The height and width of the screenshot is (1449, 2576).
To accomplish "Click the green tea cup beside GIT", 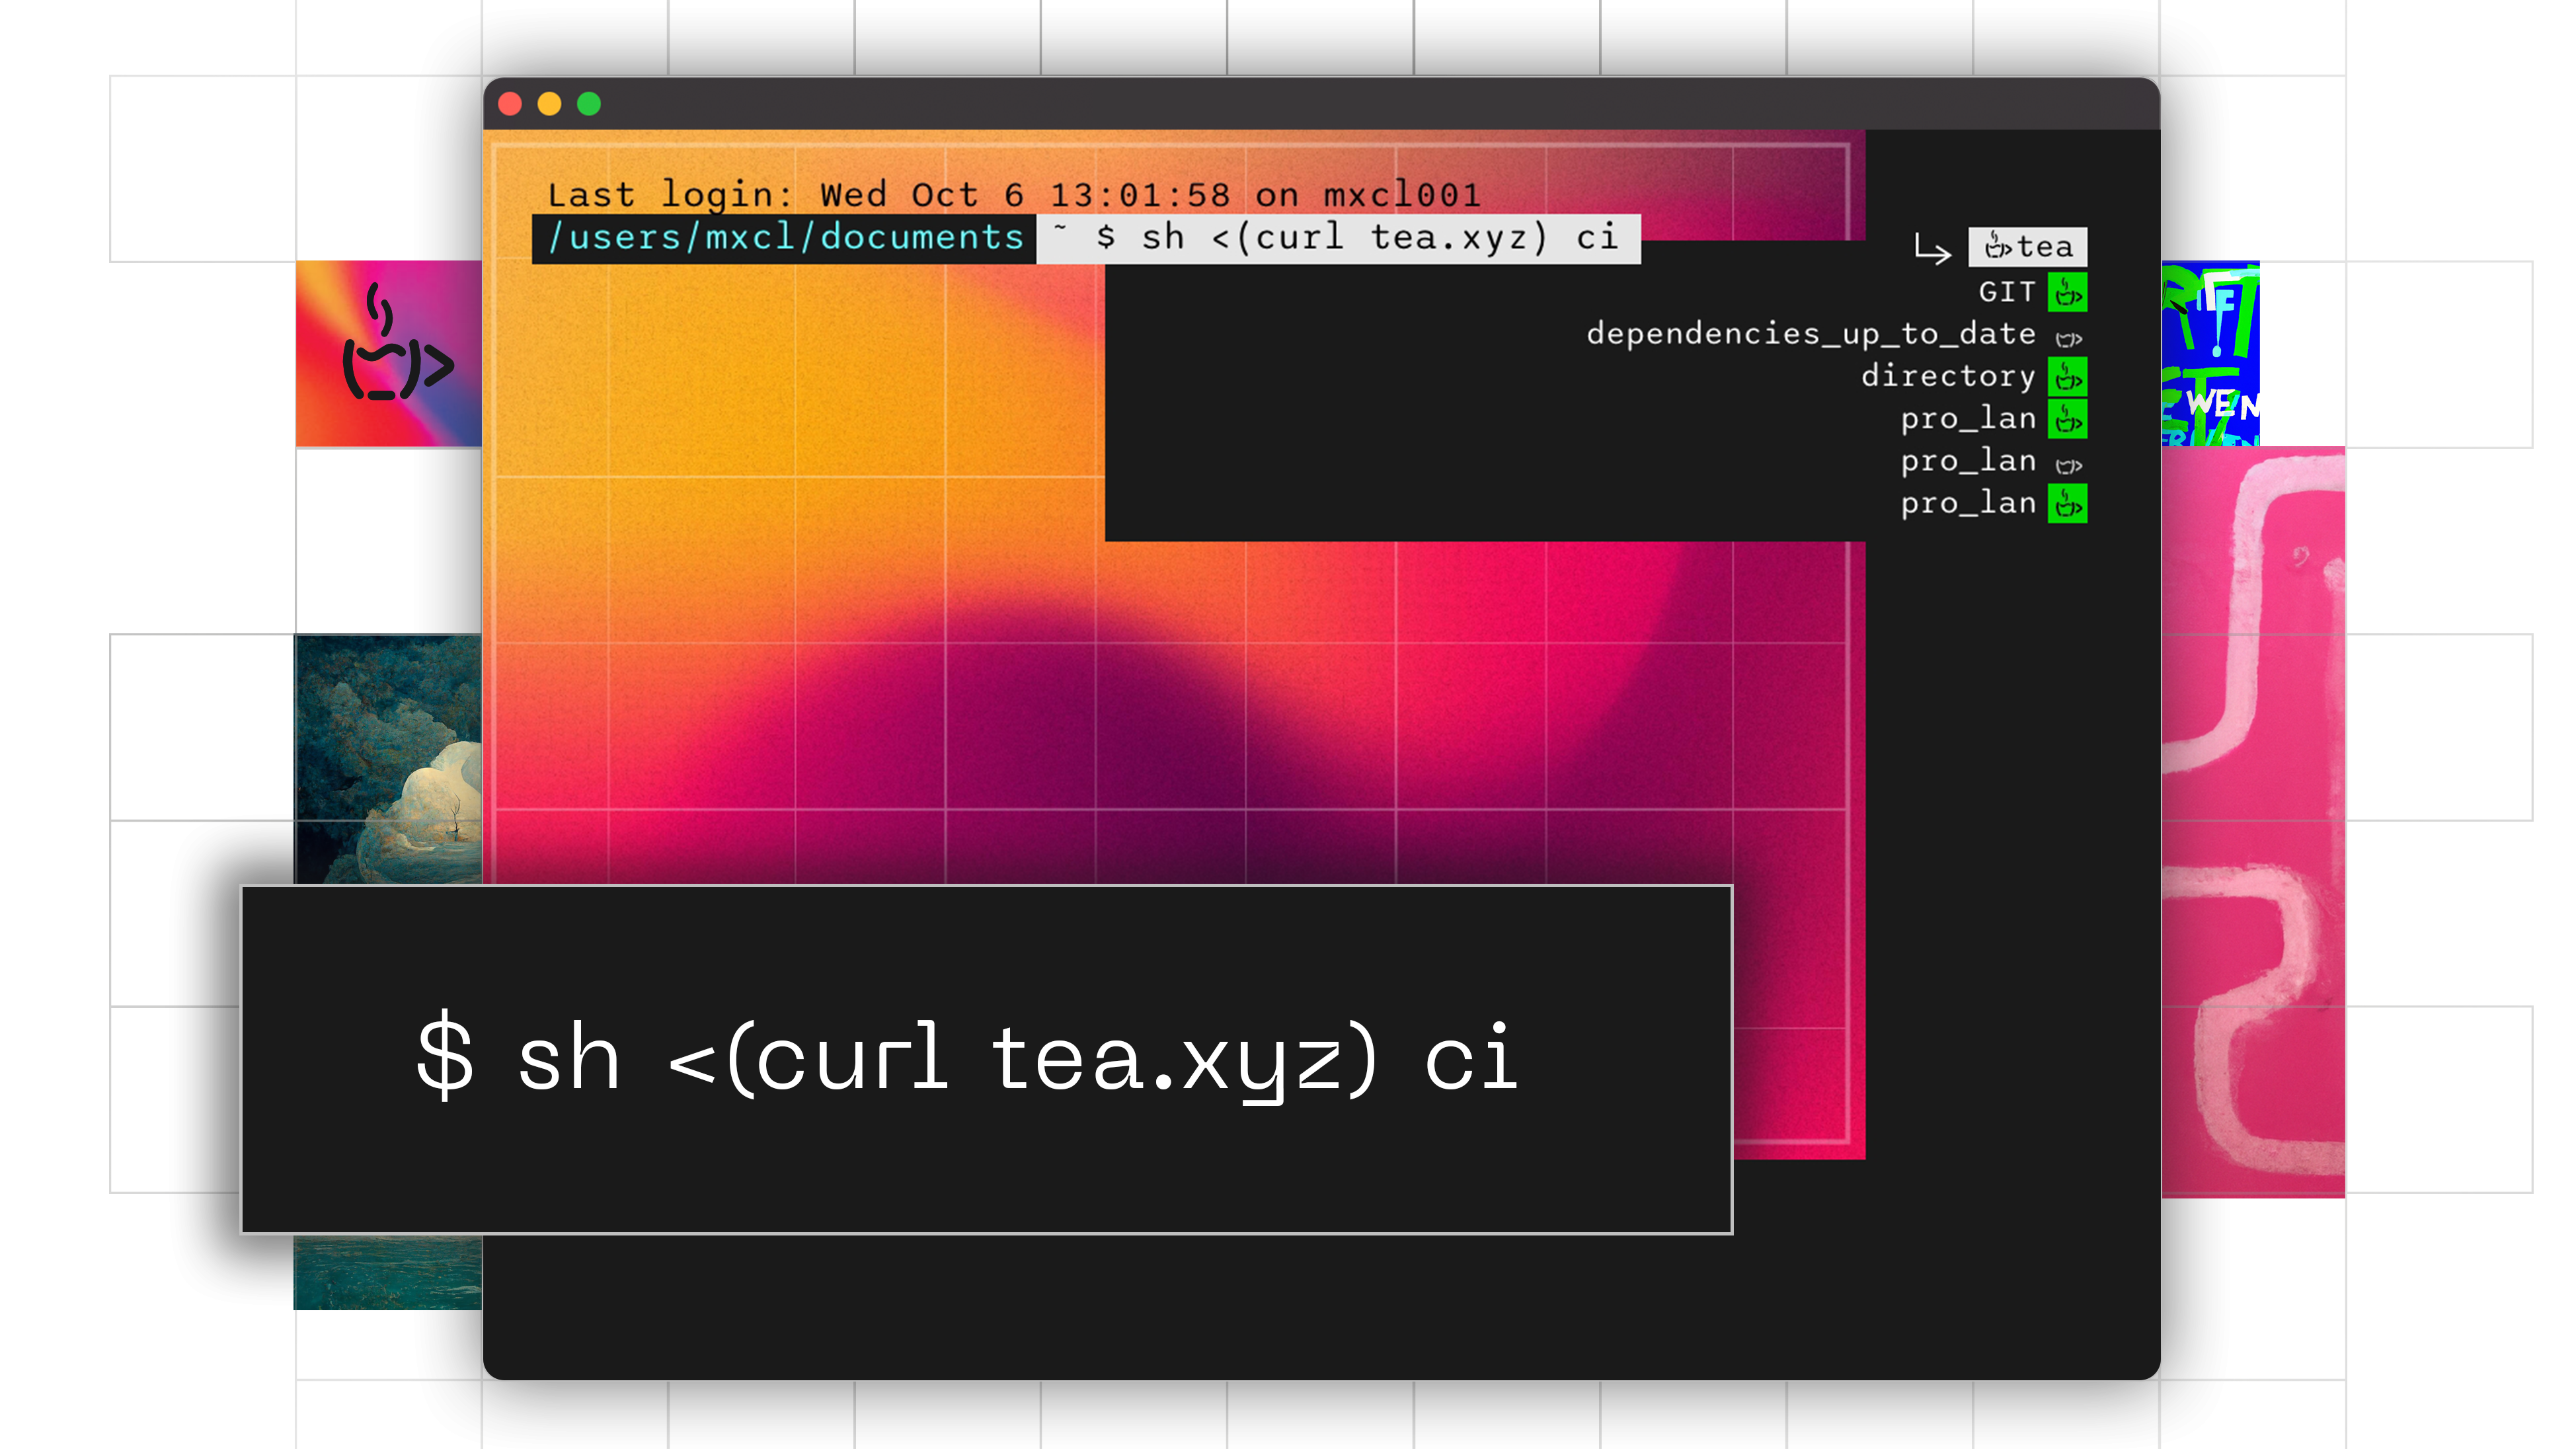I will (x=2067, y=293).
